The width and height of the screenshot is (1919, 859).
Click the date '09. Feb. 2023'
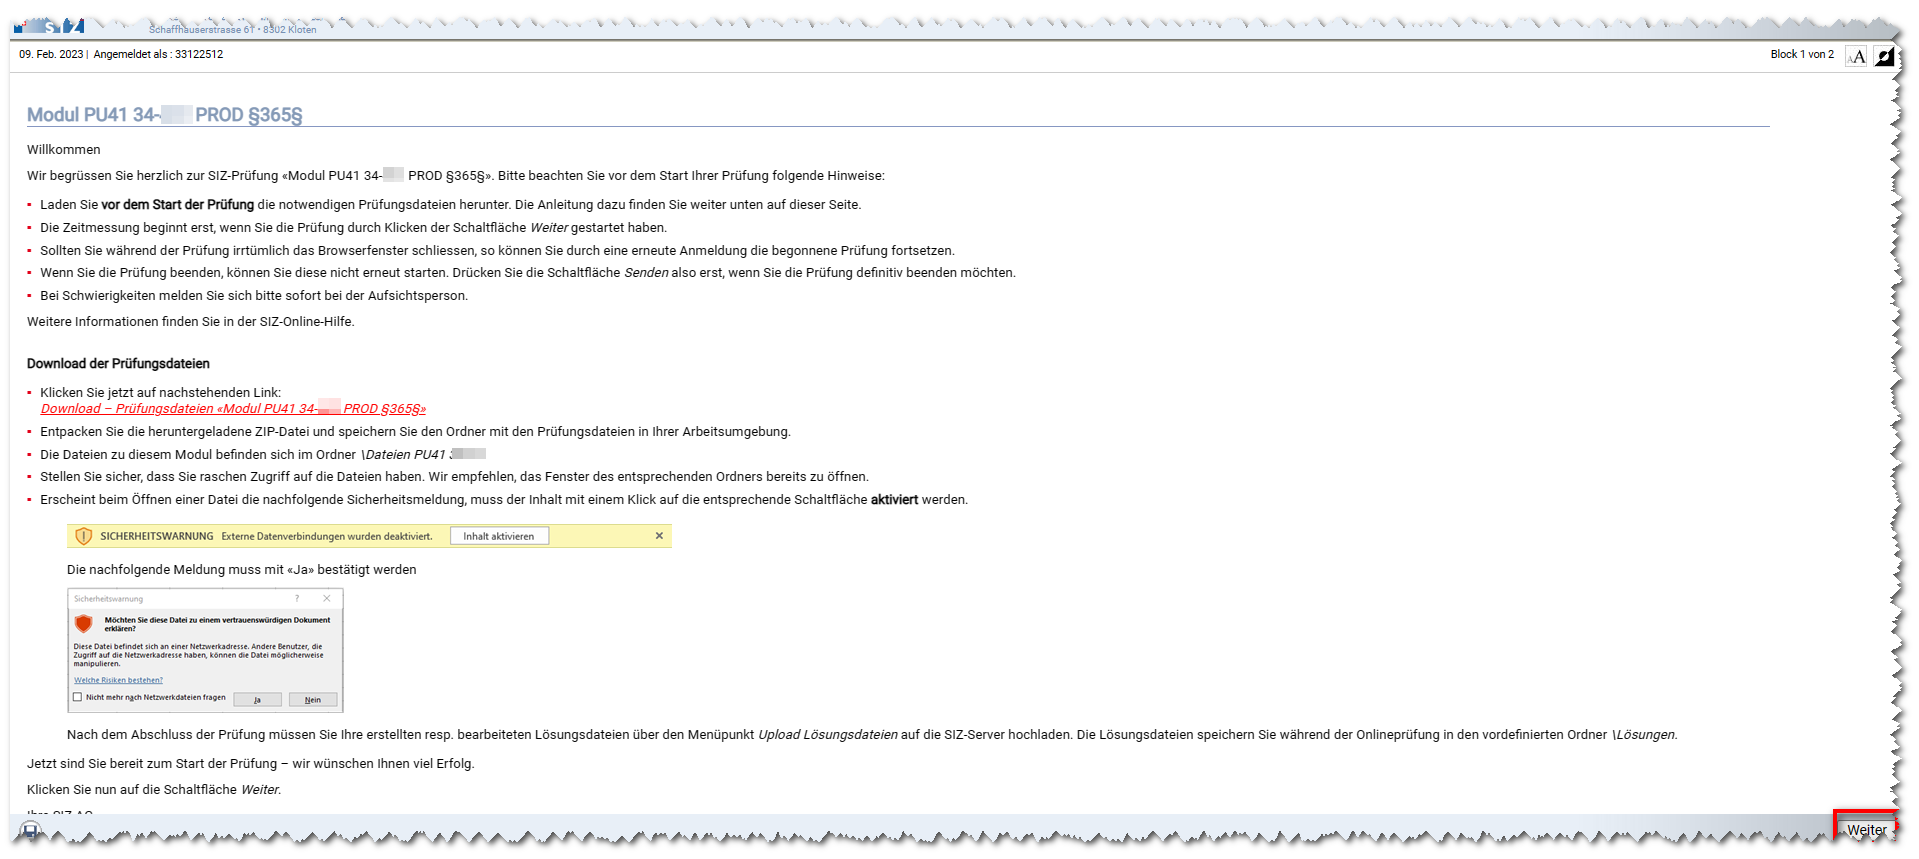51,54
